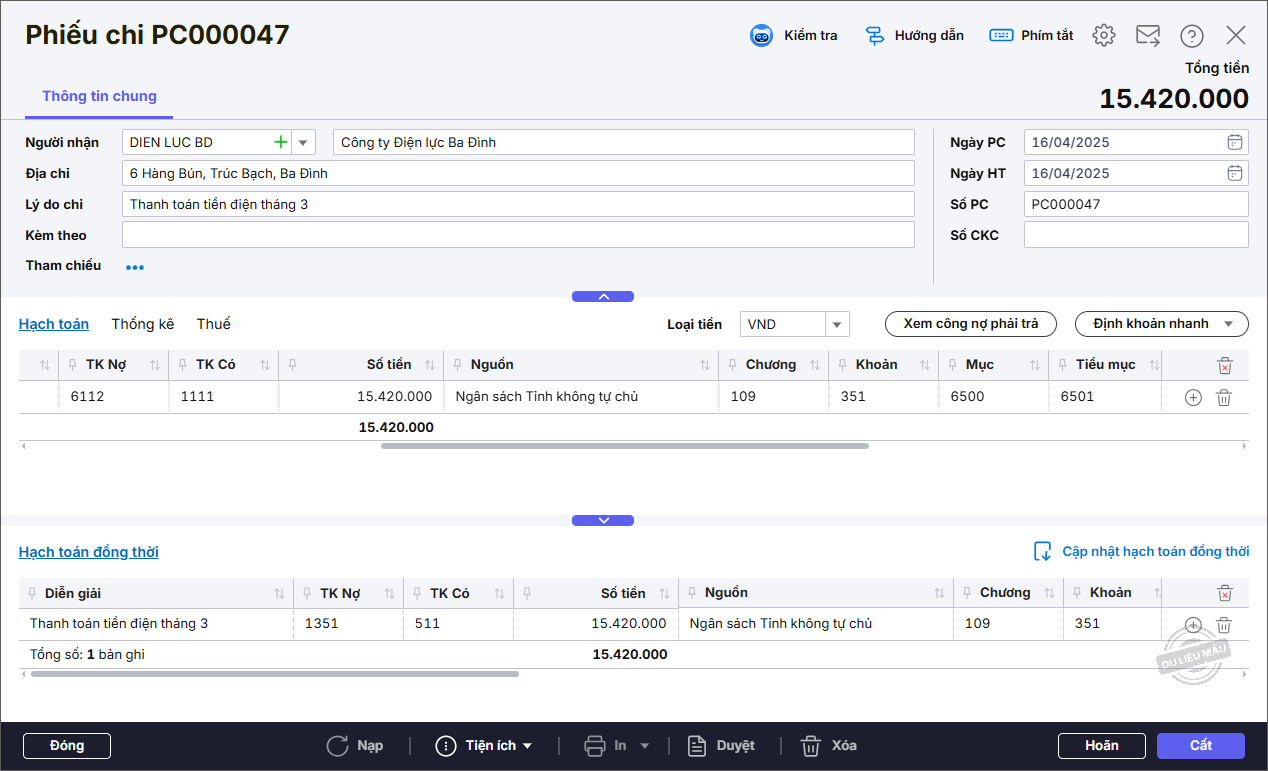Click the mail send icon
Viewport: 1268px width, 771px height.
pyautogui.click(x=1147, y=36)
